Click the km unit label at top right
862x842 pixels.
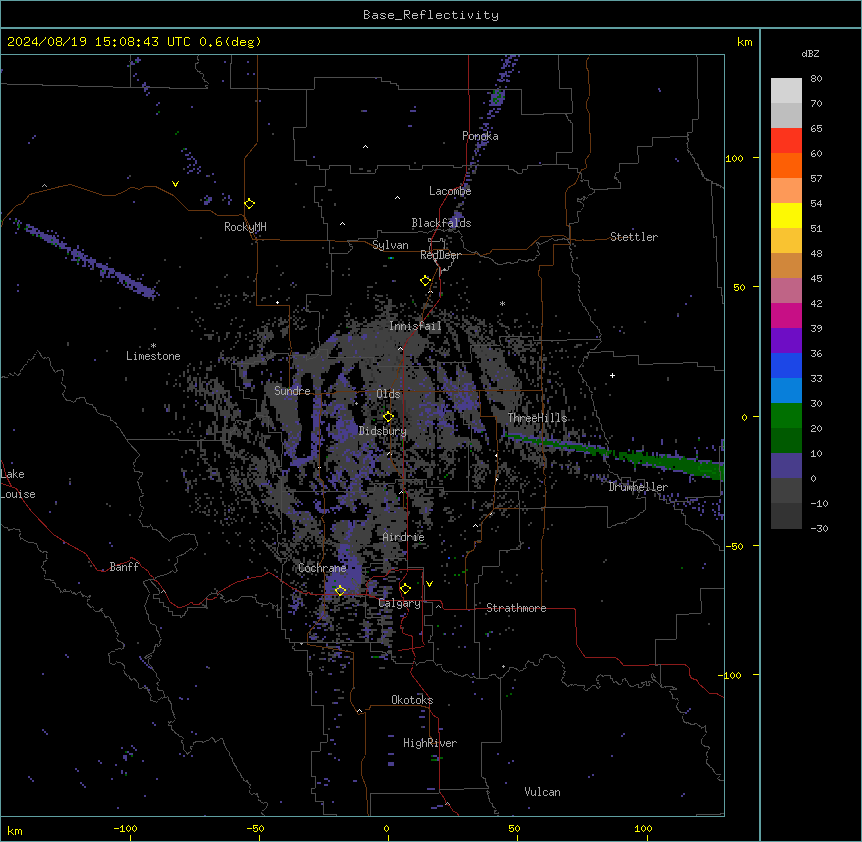click(x=744, y=42)
